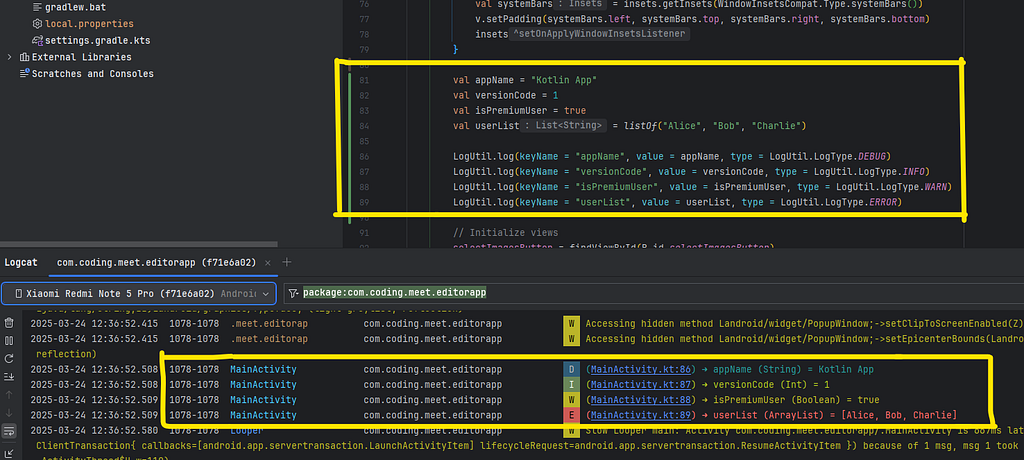Restart Logcat using the circular arrow icon
This screenshot has height=460, width=1024.
click(9, 359)
